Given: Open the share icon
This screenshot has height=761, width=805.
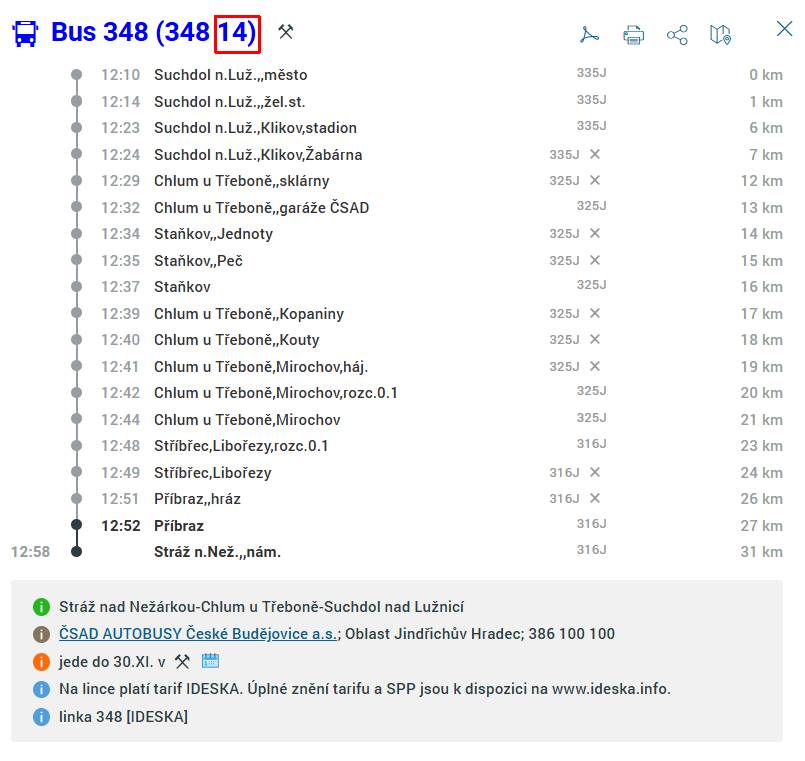Looking at the screenshot, I should (677, 35).
